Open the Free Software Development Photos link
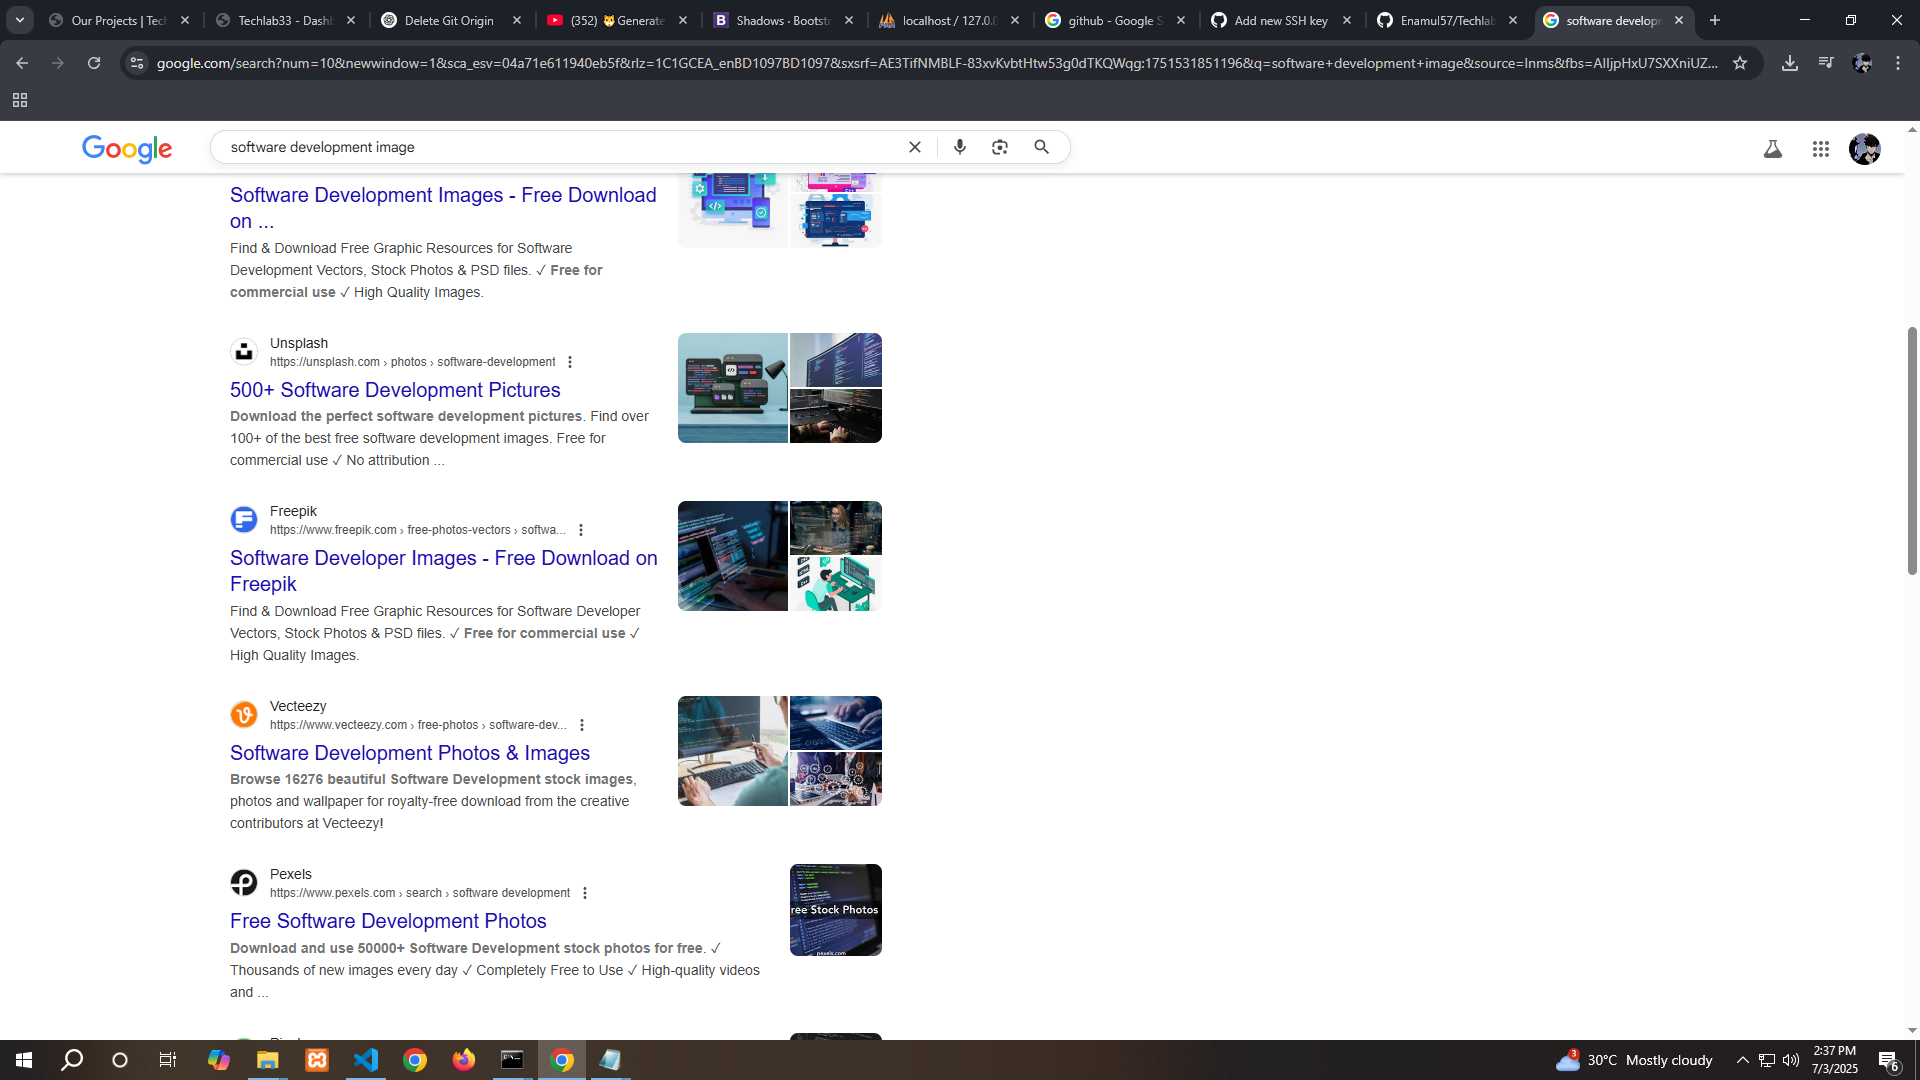The image size is (1920, 1080). pos(388,921)
